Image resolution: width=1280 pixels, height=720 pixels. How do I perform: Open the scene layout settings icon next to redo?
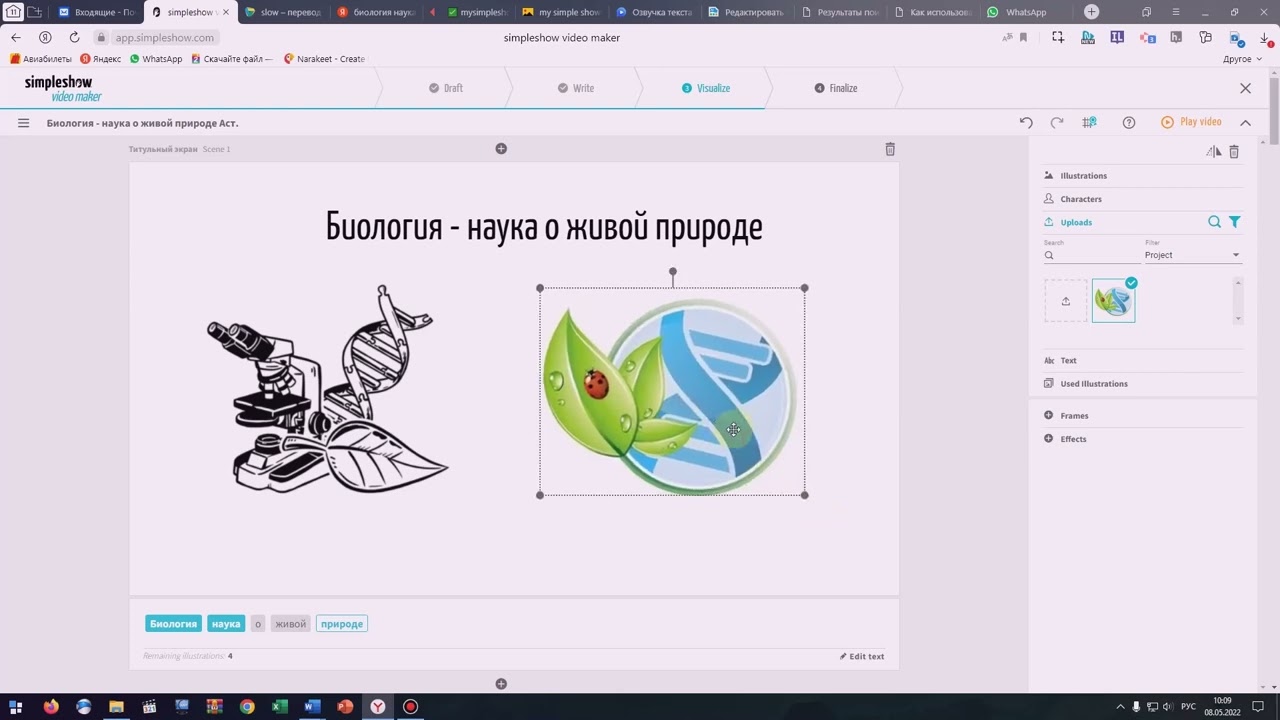(1090, 122)
